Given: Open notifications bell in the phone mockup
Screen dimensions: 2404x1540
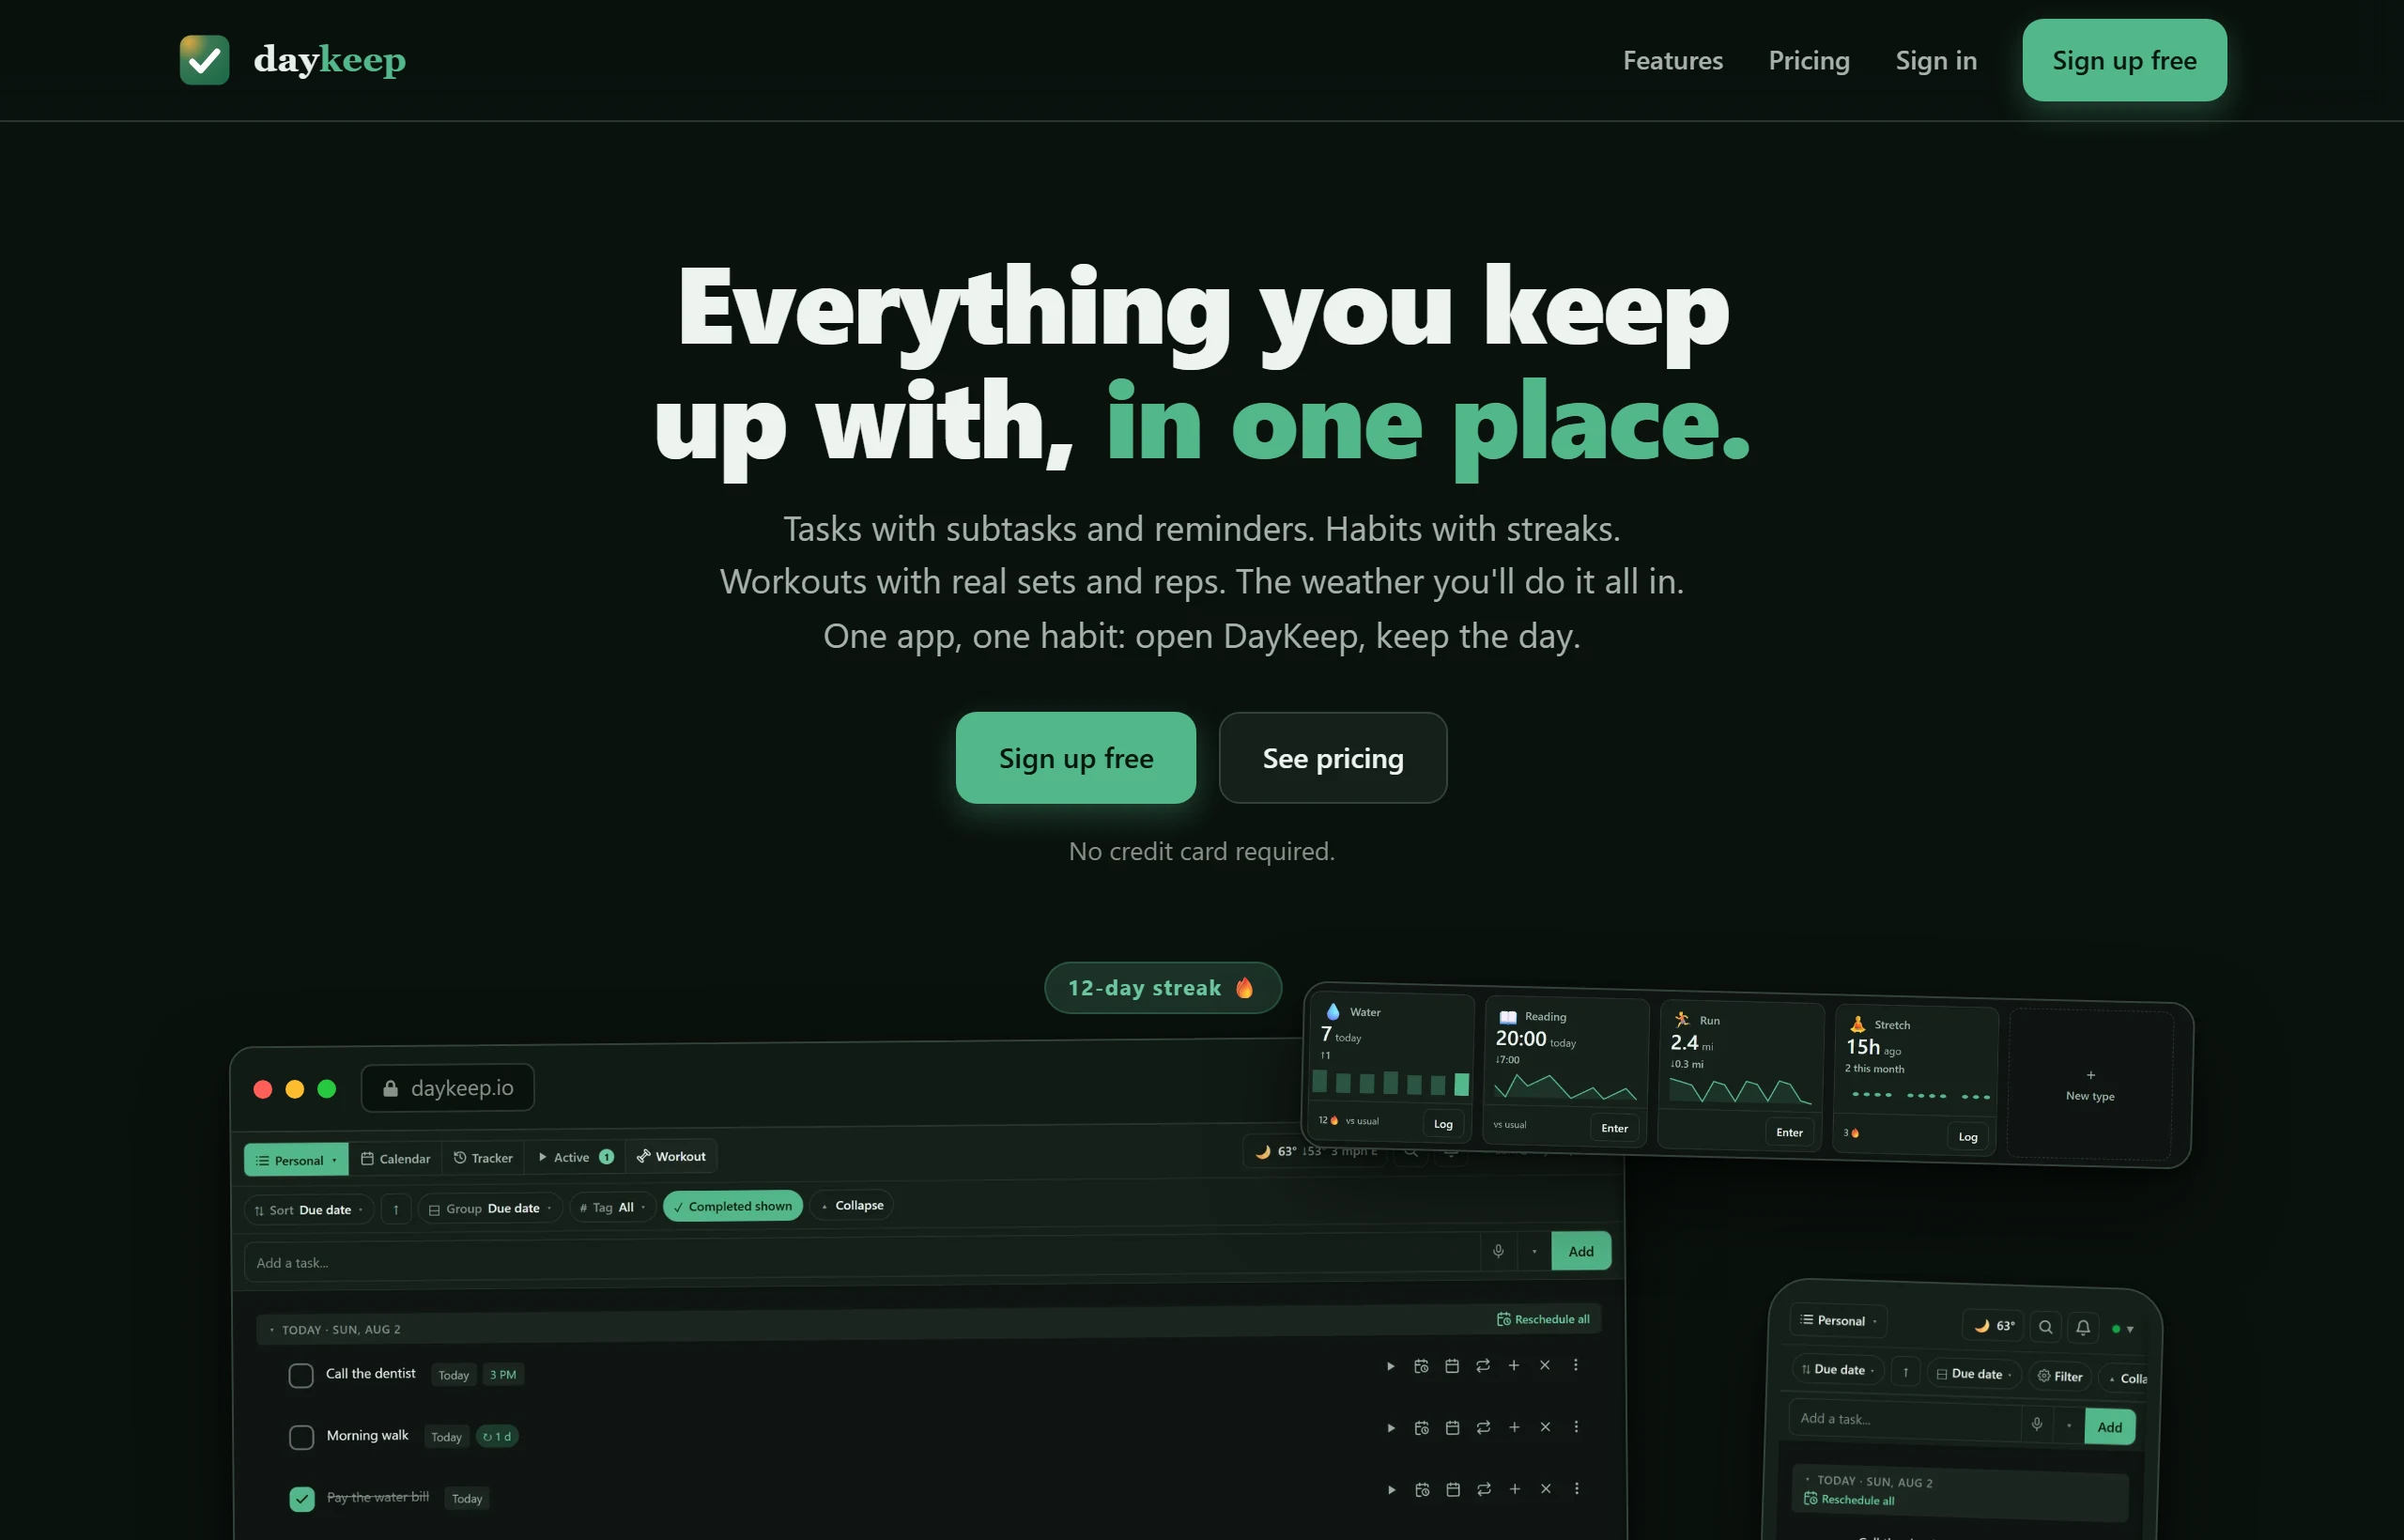Looking at the screenshot, I should point(2083,1328).
